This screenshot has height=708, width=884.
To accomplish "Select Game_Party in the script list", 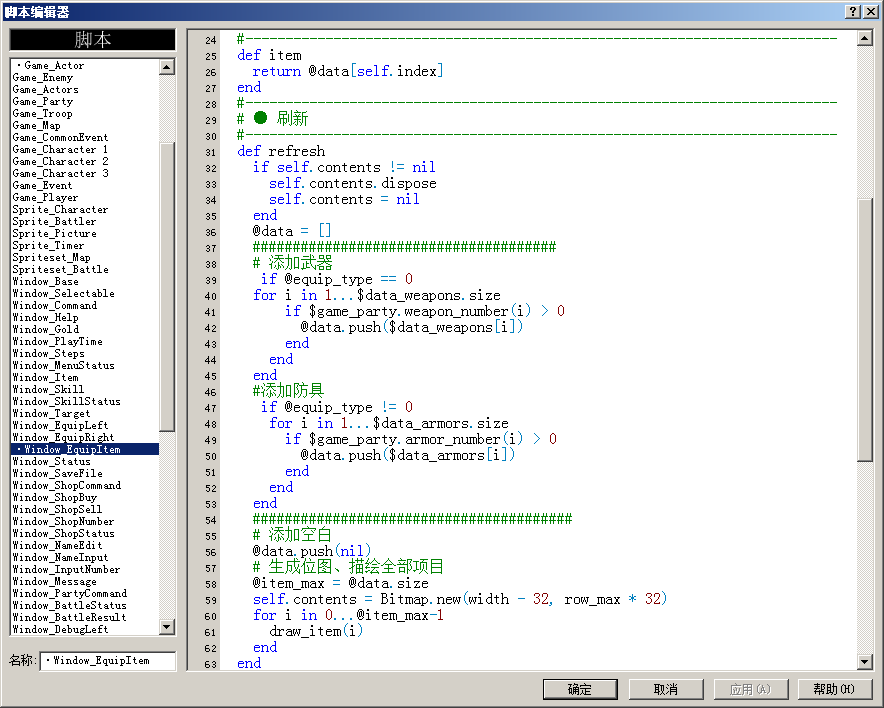I will [x=85, y=102].
